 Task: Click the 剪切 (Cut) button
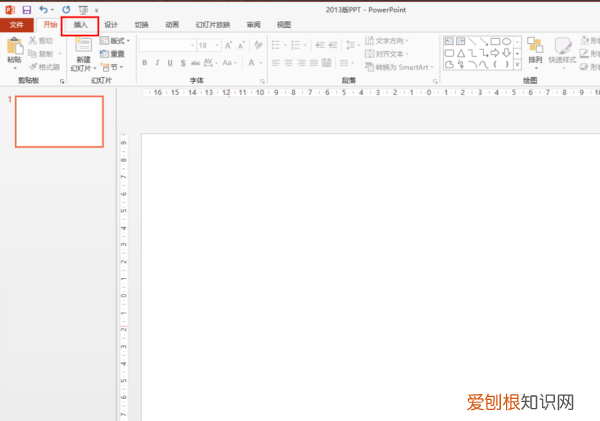[x=41, y=41]
